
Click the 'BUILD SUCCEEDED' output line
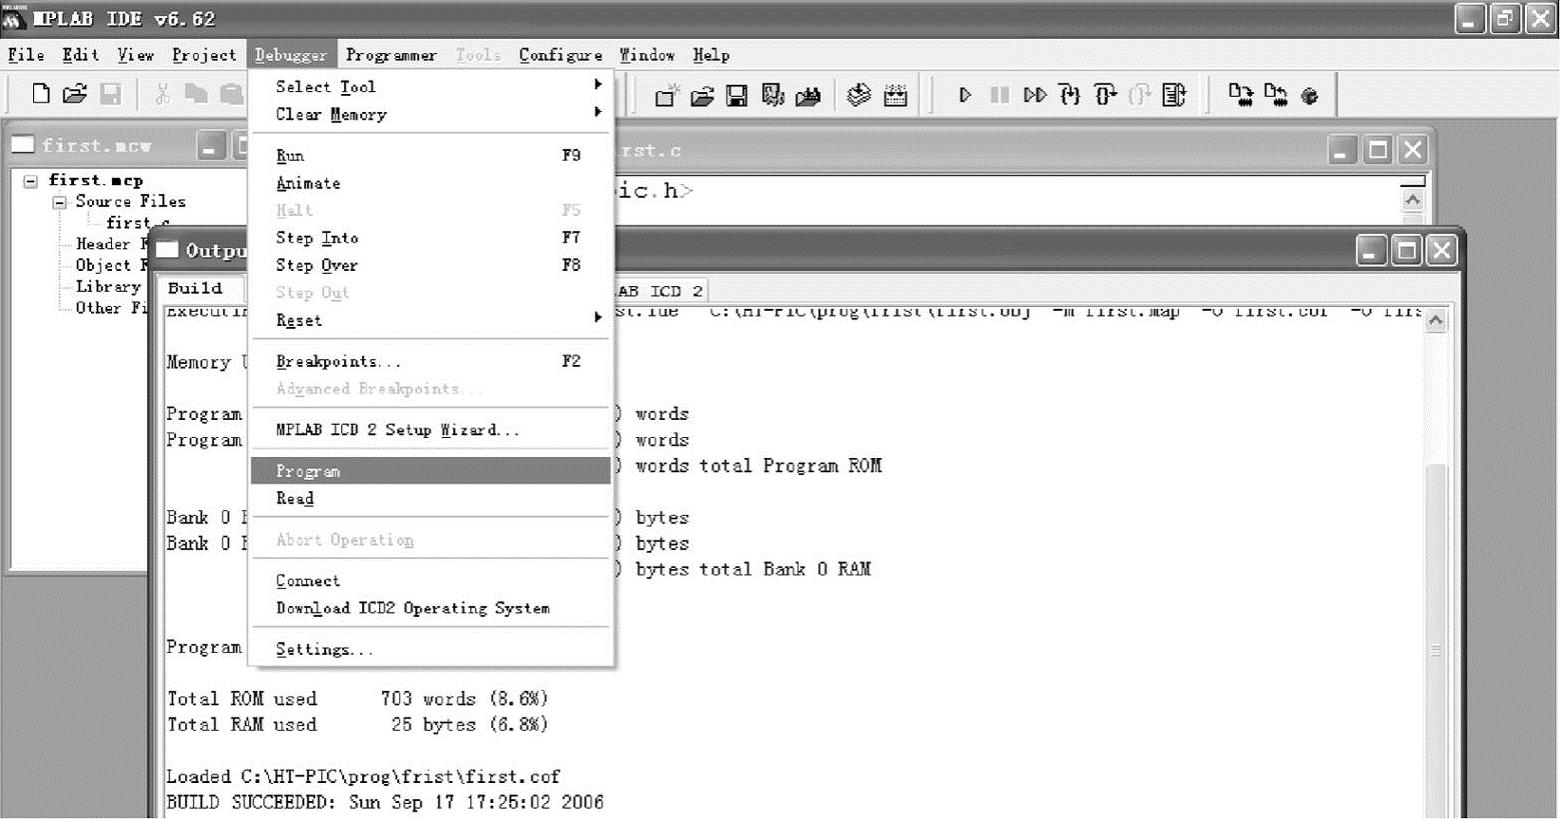coord(385,802)
